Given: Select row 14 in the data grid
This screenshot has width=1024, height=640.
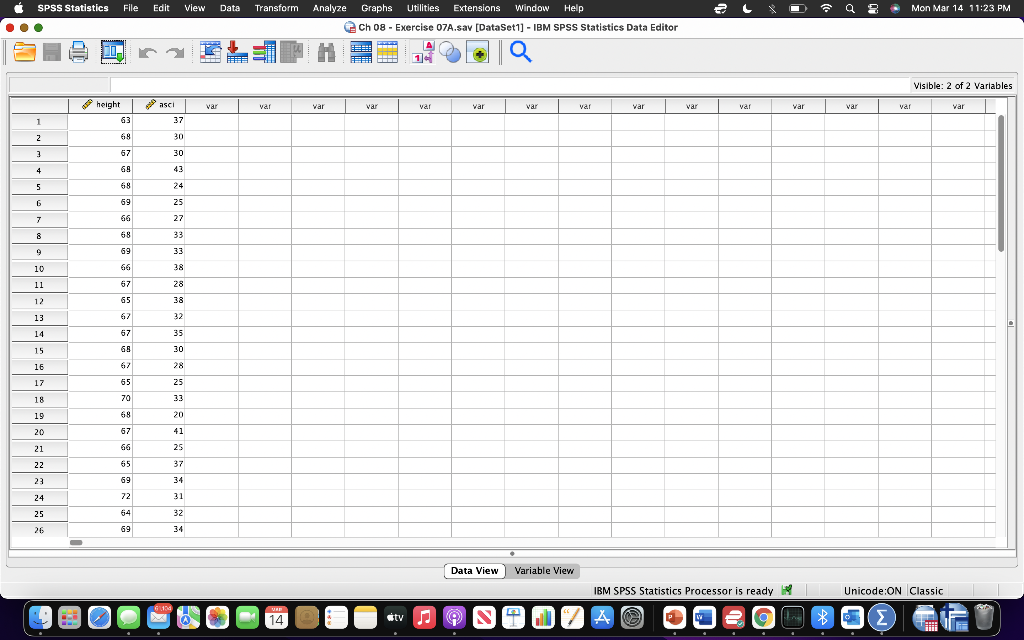Looking at the screenshot, I should click(39, 334).
